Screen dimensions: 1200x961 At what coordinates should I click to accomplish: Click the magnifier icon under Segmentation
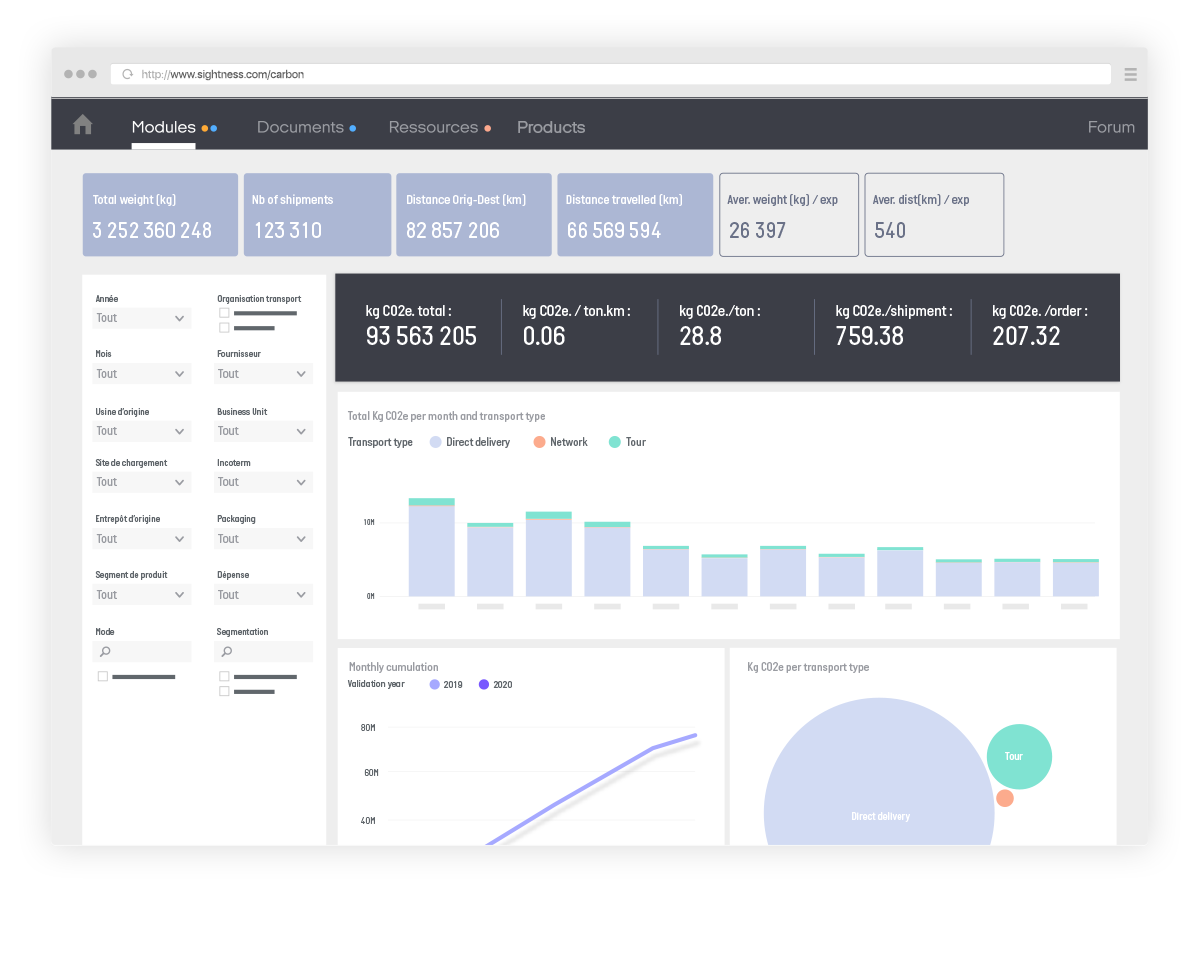point(227,652)
